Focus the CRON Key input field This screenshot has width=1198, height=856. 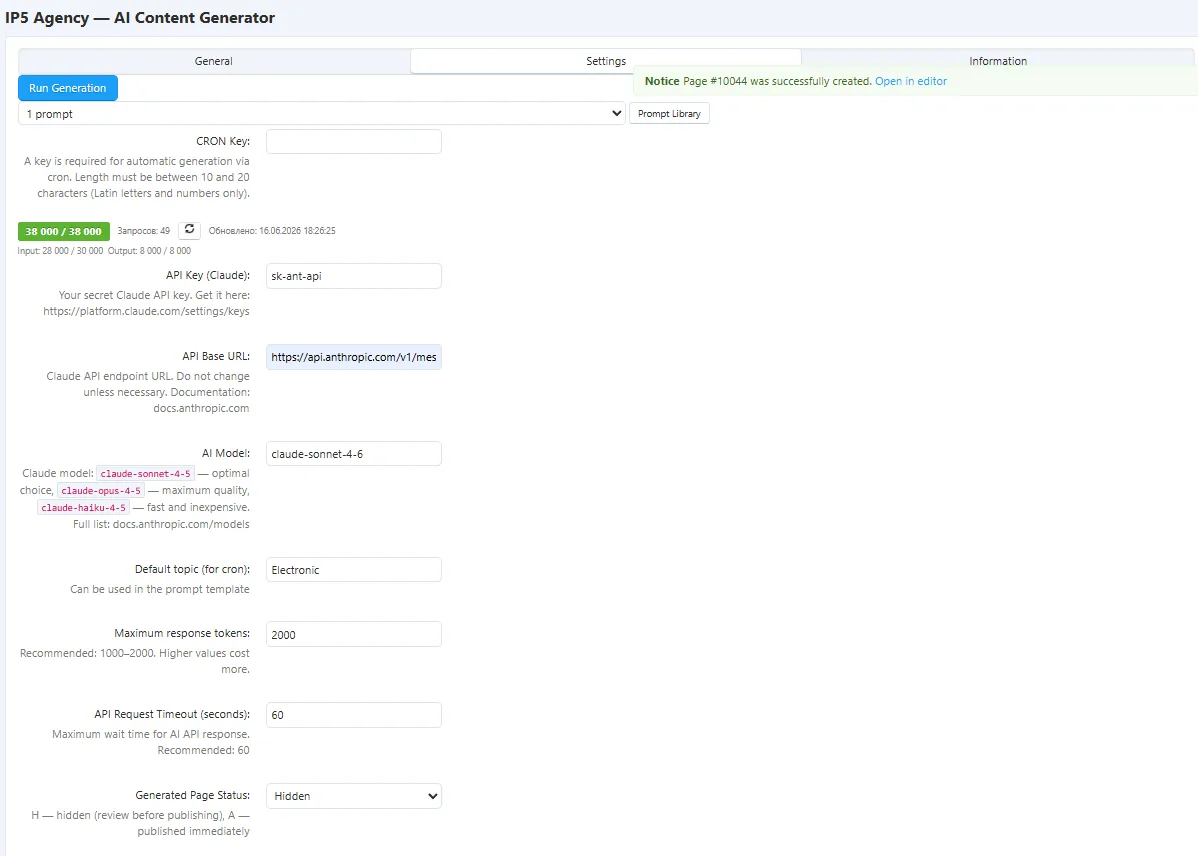(x=354, y=141)
